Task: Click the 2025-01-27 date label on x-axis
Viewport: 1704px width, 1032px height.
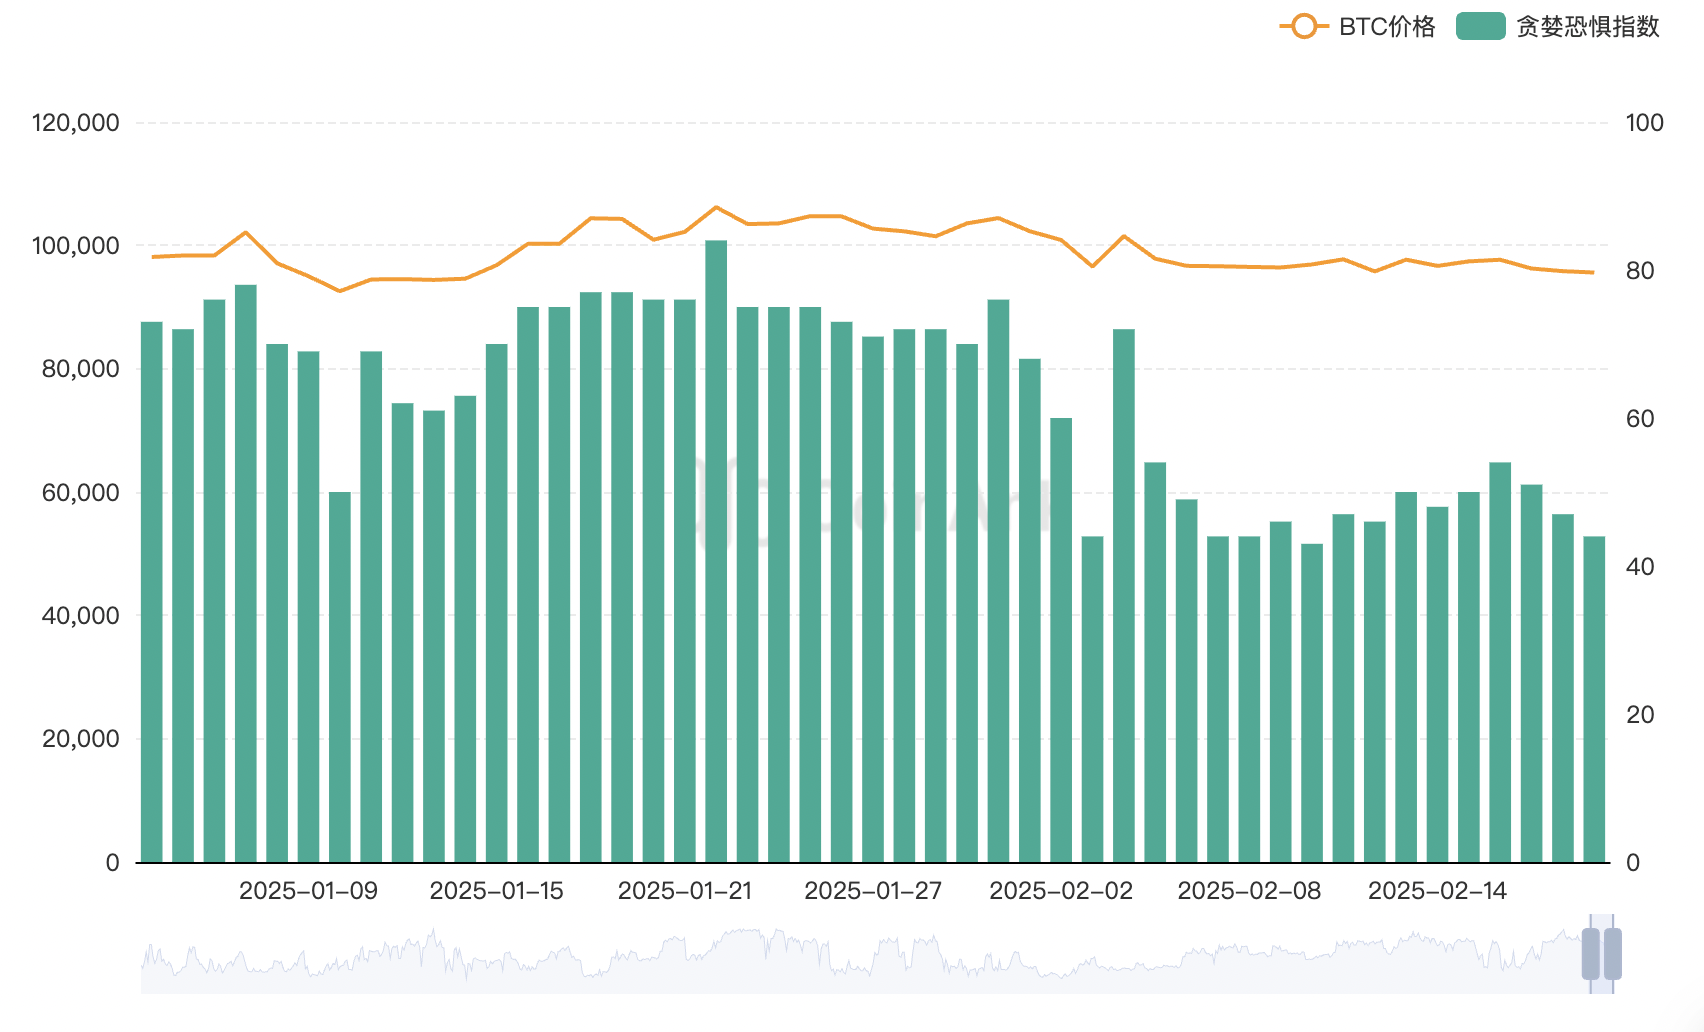Action: tap(873, 891)
